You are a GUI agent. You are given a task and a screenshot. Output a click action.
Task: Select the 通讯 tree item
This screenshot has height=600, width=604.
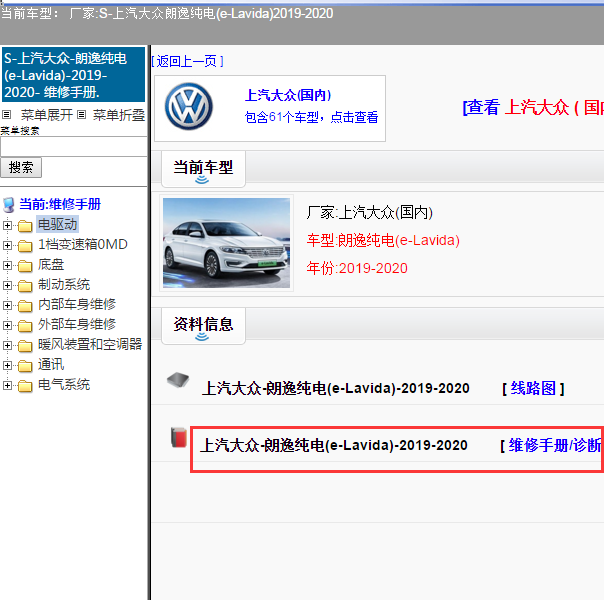[51, 364]
